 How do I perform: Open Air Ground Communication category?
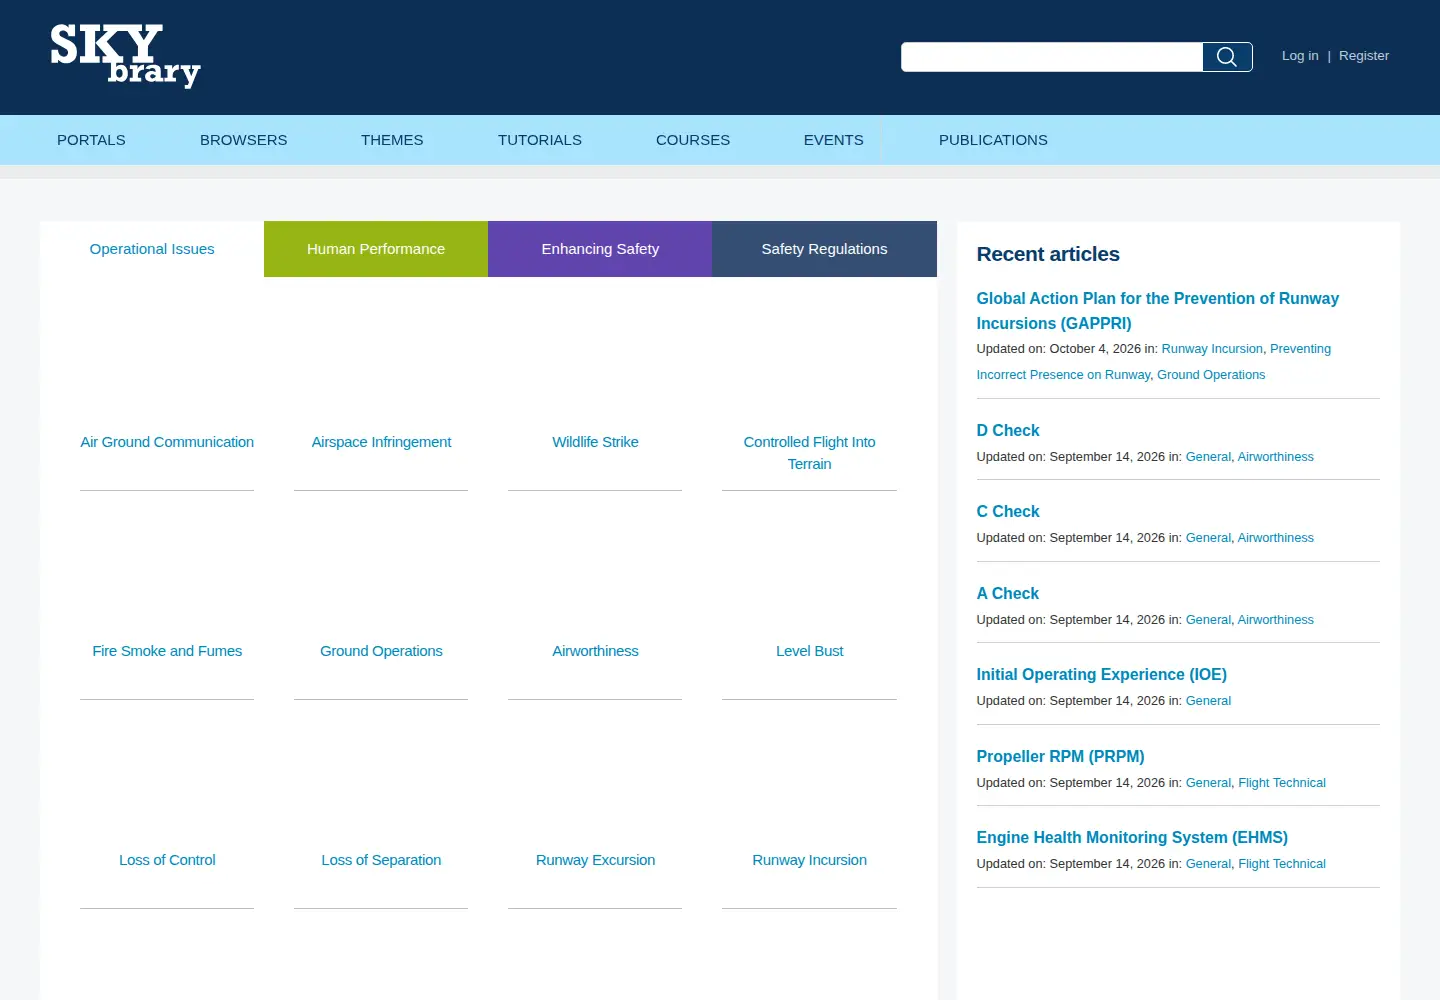[x=167, y=442]
